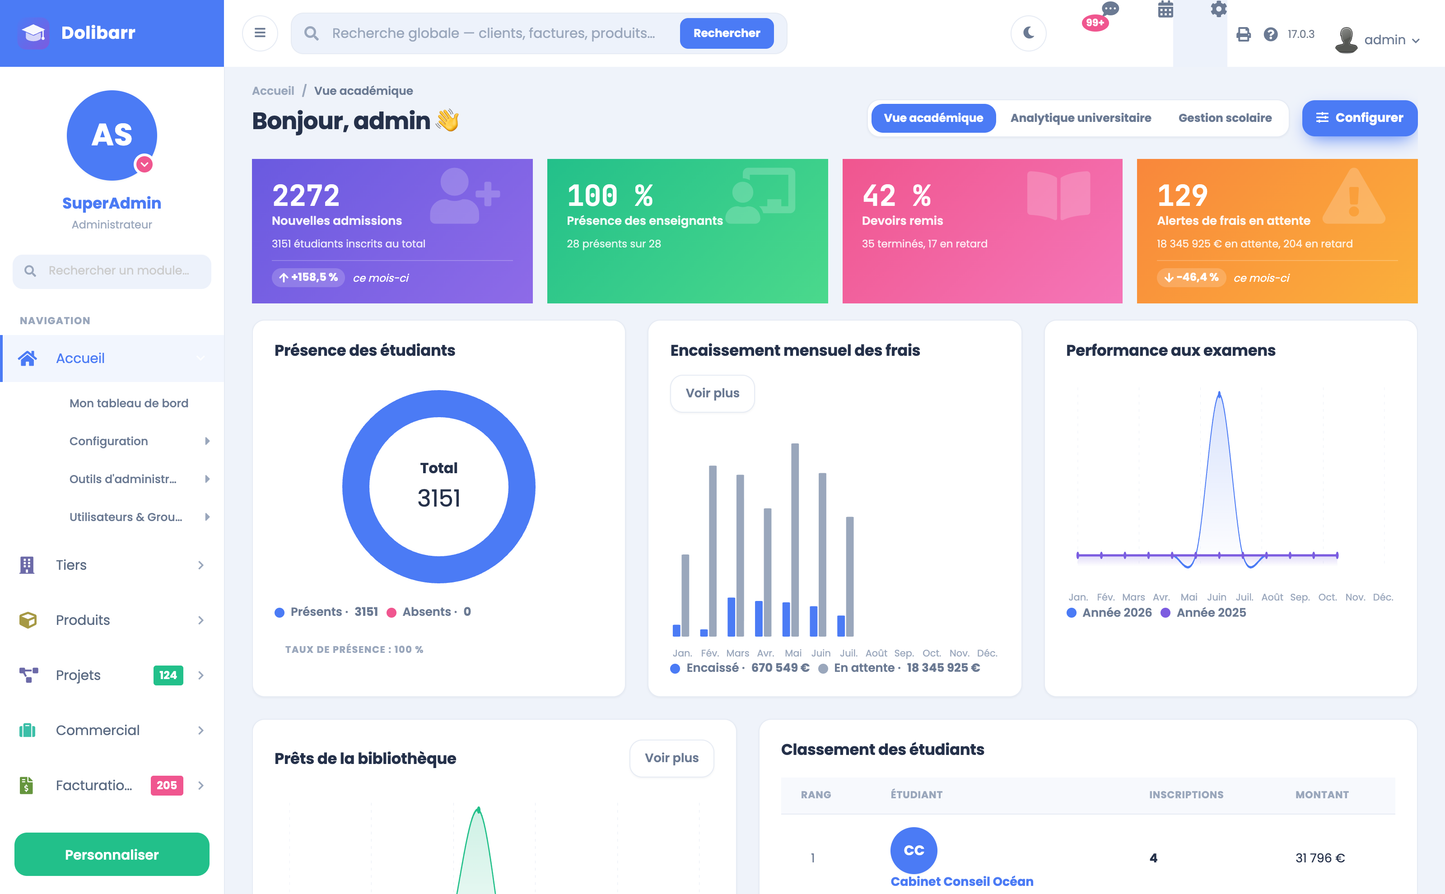The height and width of the screenshot is (894, 1445).
Task: Open Mon tableau de bord menu item
Action: [x=129, y=403]
